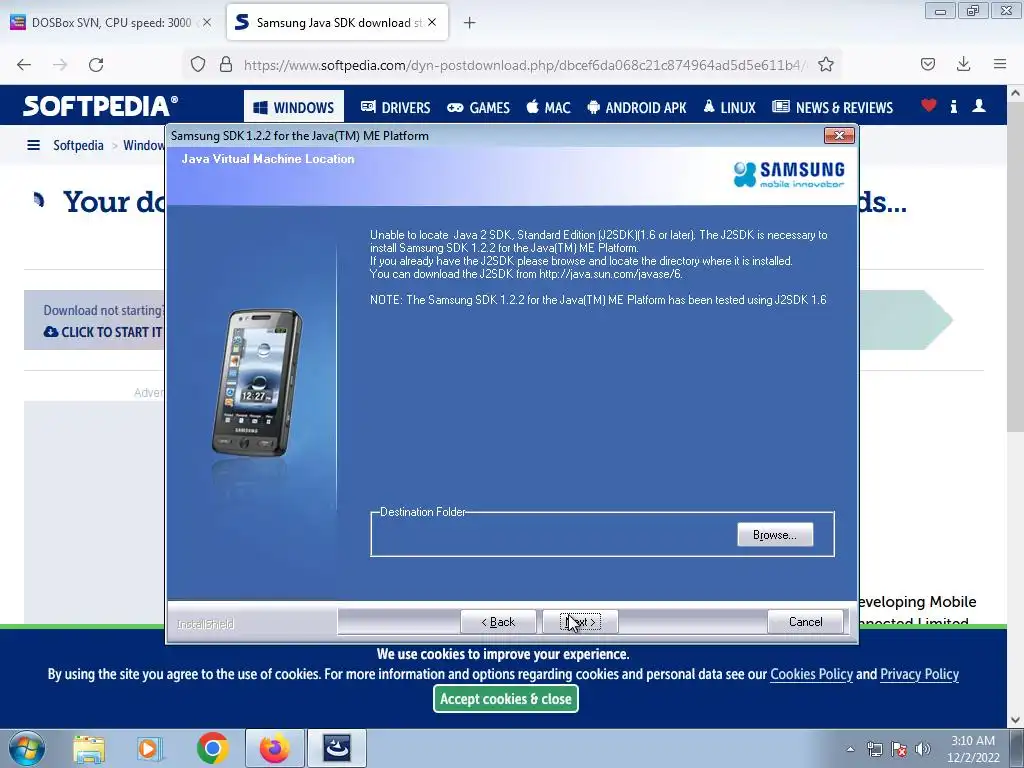Go back with Firefox back arrow

pos(24,64)
